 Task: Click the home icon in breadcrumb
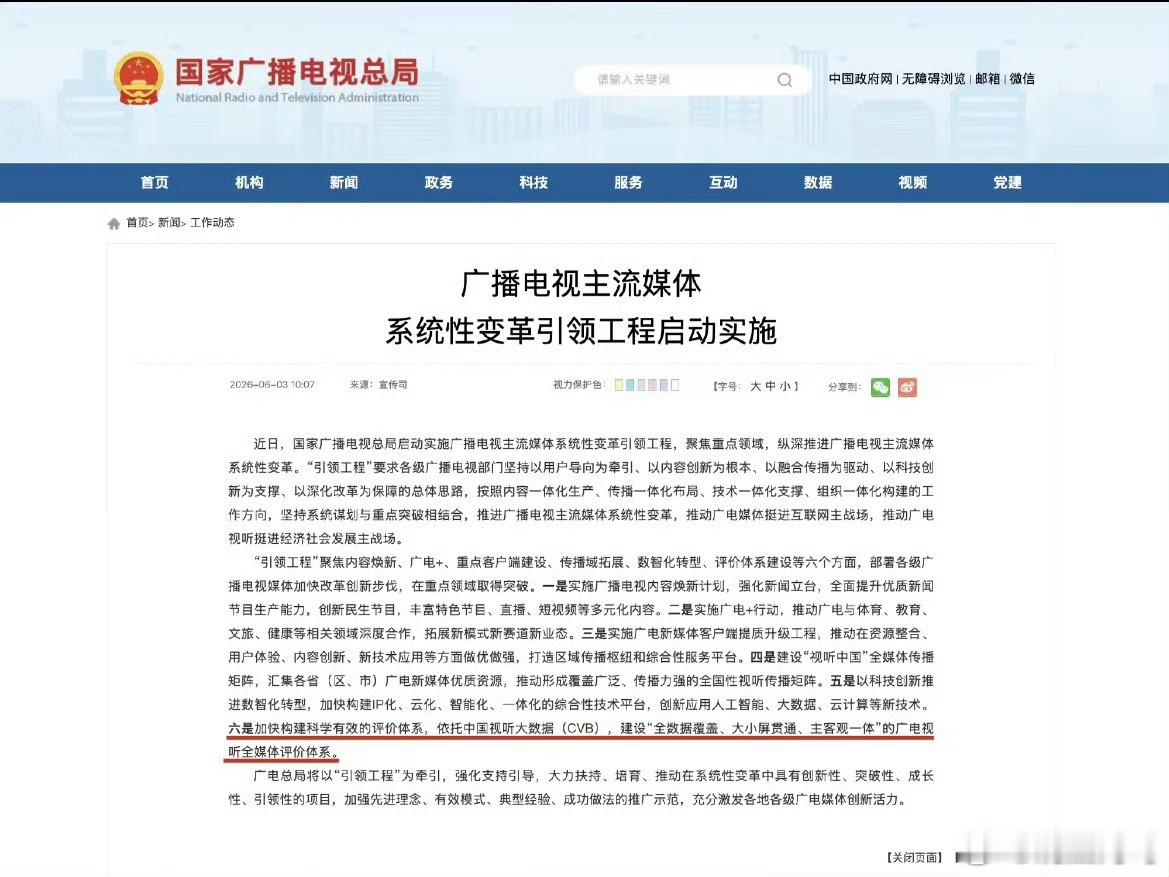[x=113, y=223]
